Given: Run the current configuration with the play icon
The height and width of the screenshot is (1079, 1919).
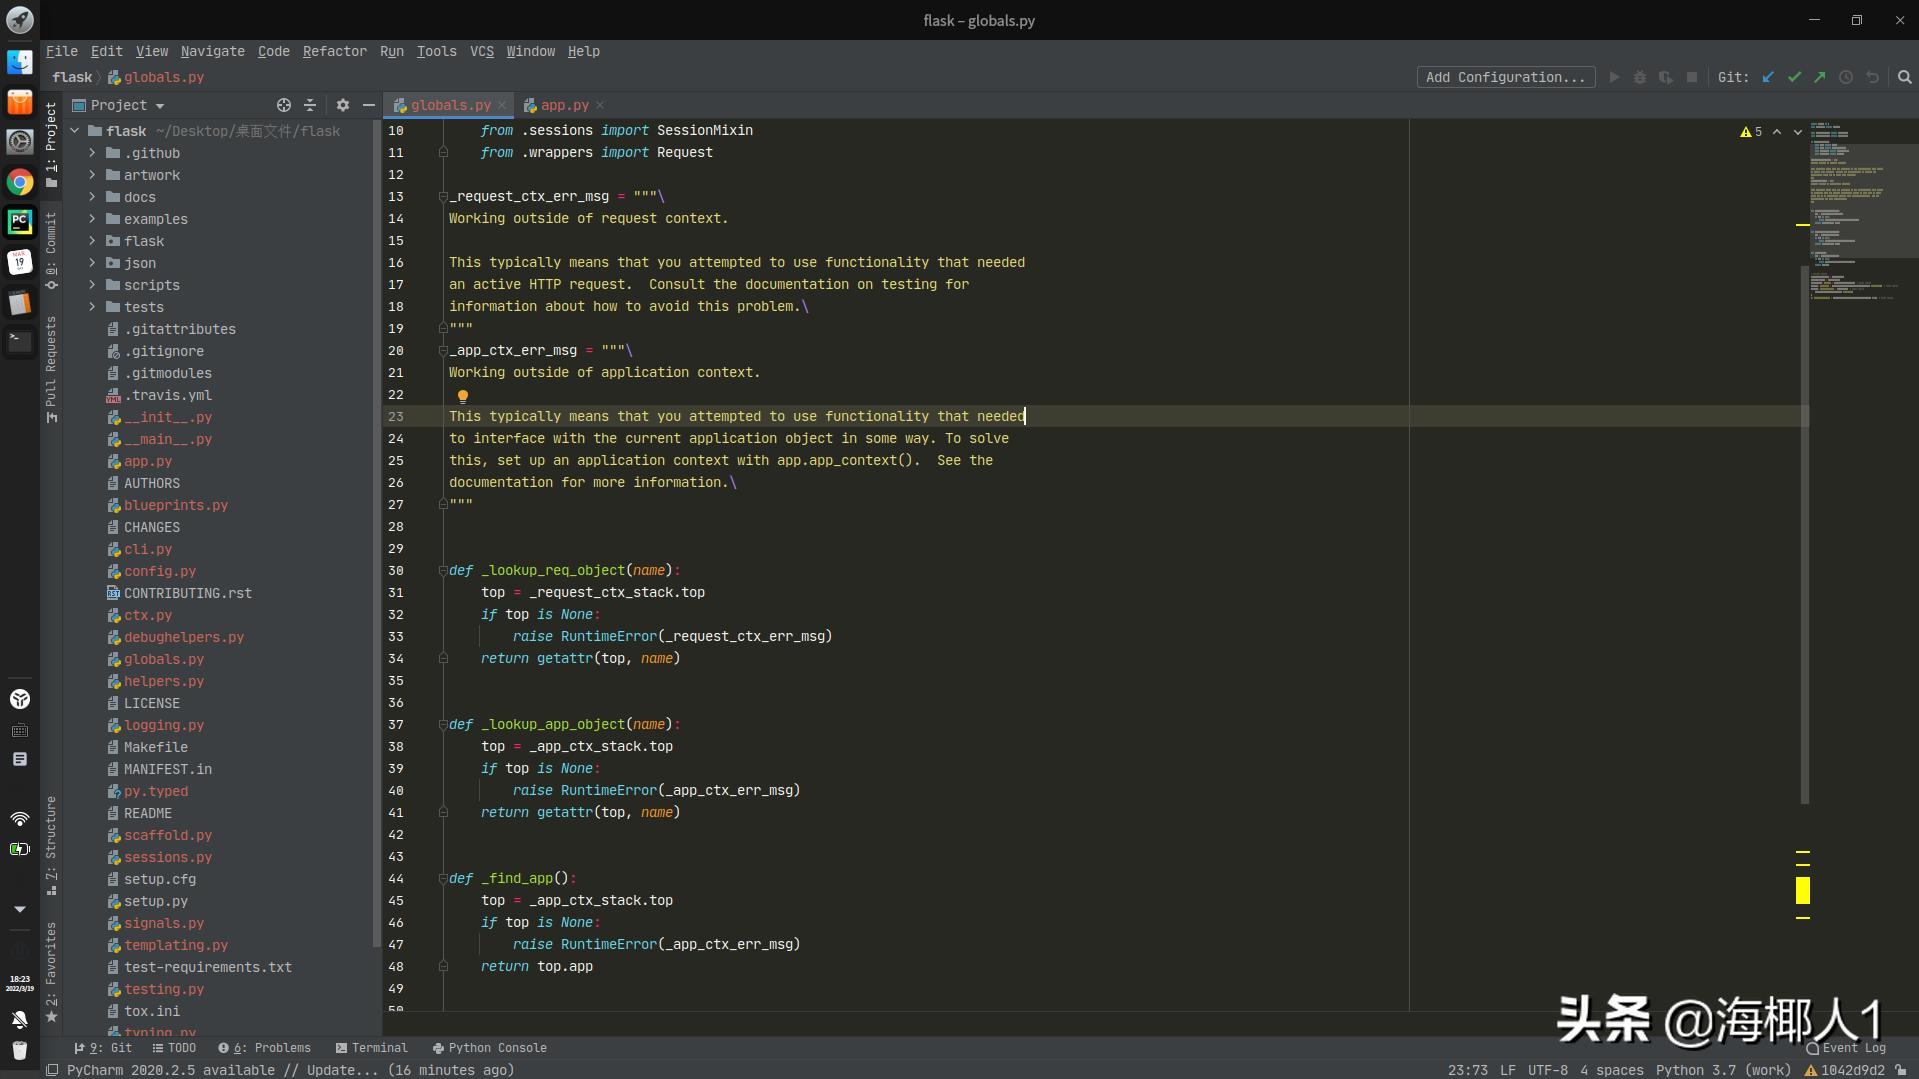Looking at the screenshot, I should click(1614, 77).
